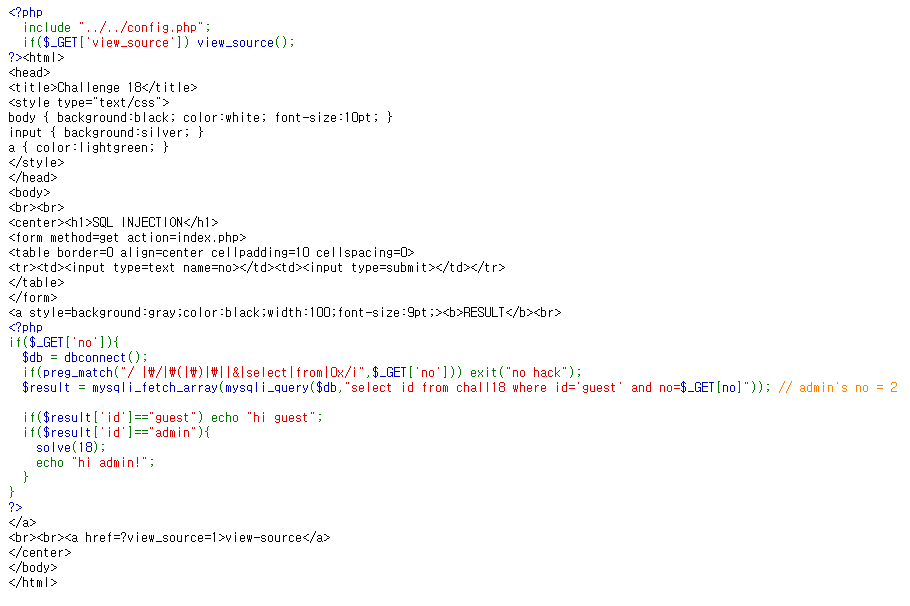Click the SQL INJECTION heading line
Screen dimensions: 910x606
pos(113,223)
